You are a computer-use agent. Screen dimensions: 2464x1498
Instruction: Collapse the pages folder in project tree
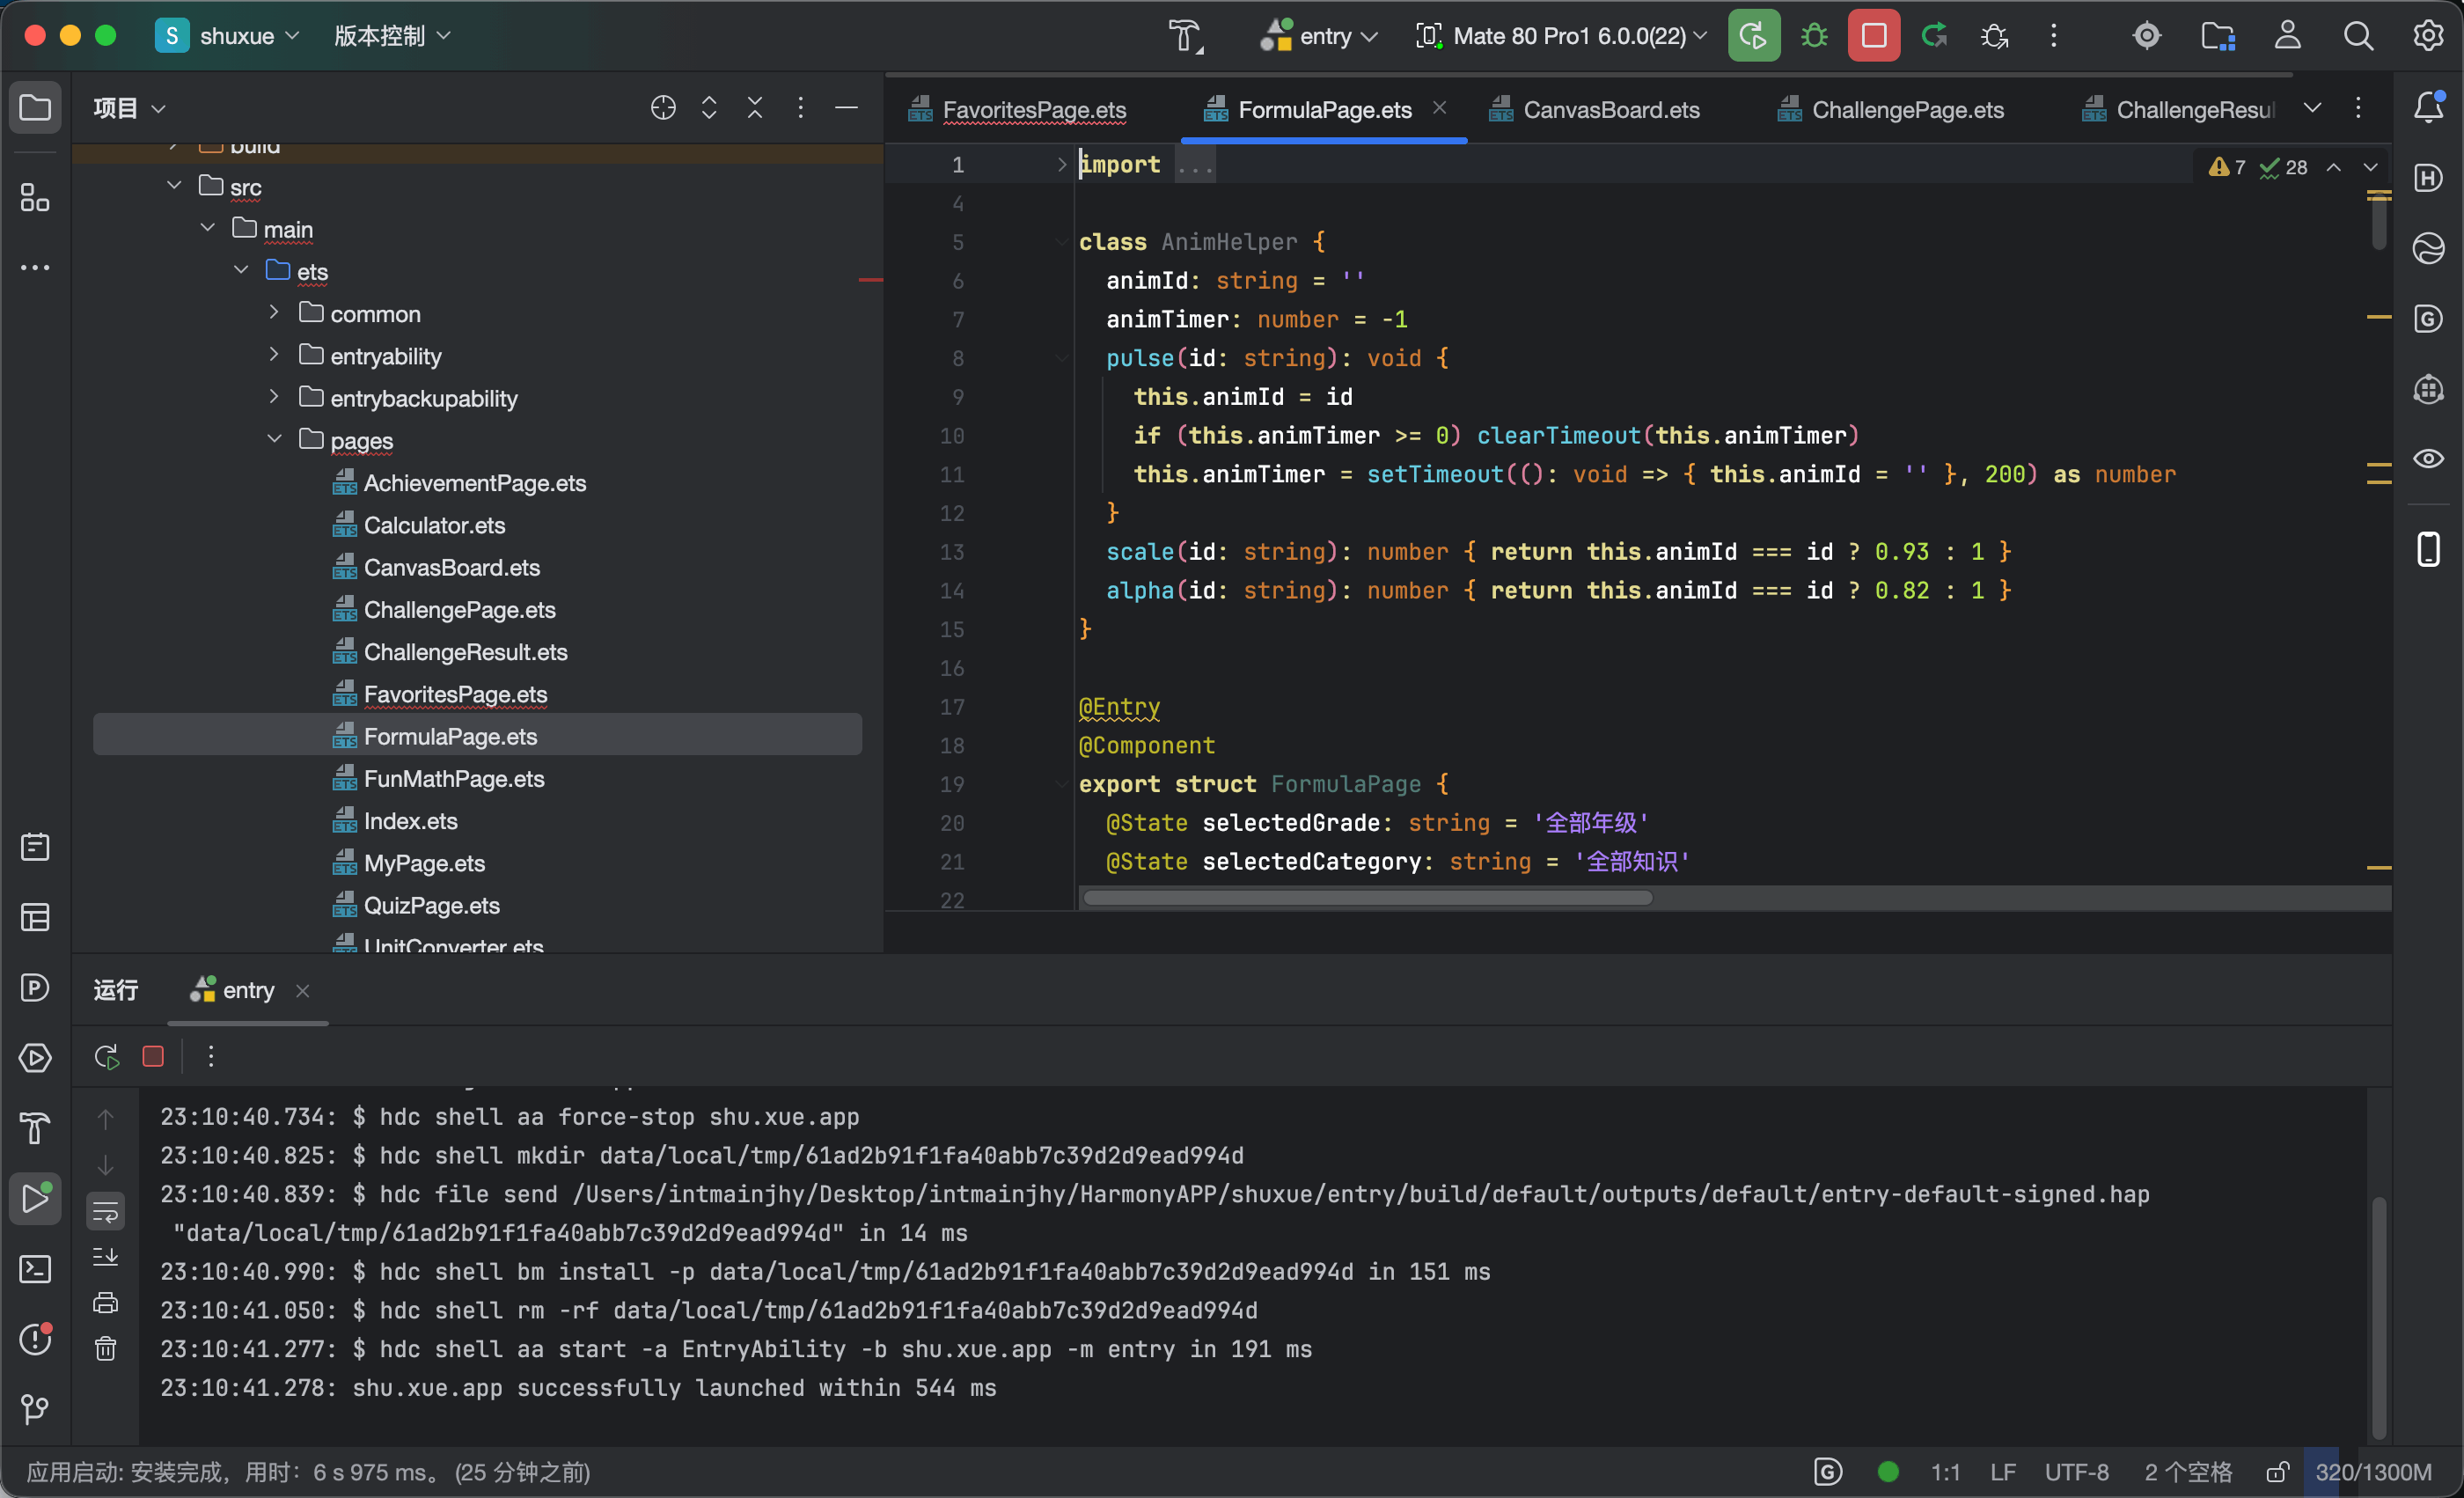274,440
